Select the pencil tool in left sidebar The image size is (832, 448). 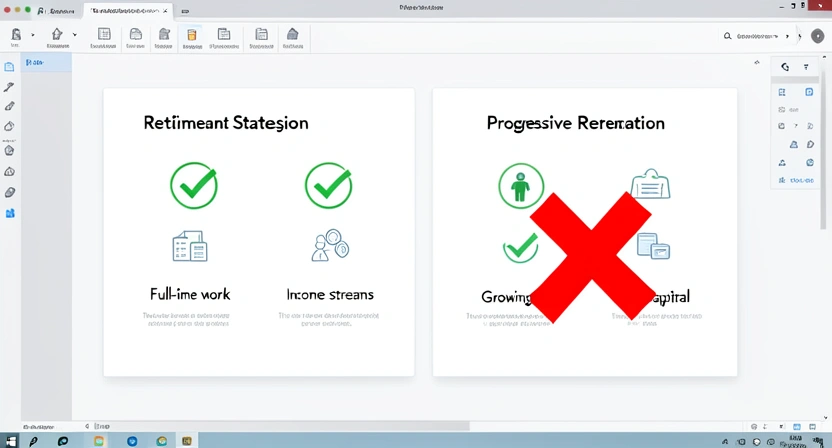pos(10,106)
